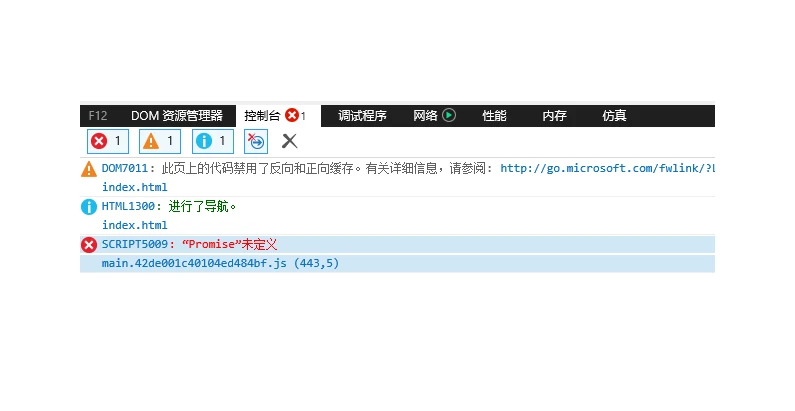Viewport: 795px width, 411px height.
Task: Open main.42de001c40104ed484bf.js source link
Action: pos(221,264)
